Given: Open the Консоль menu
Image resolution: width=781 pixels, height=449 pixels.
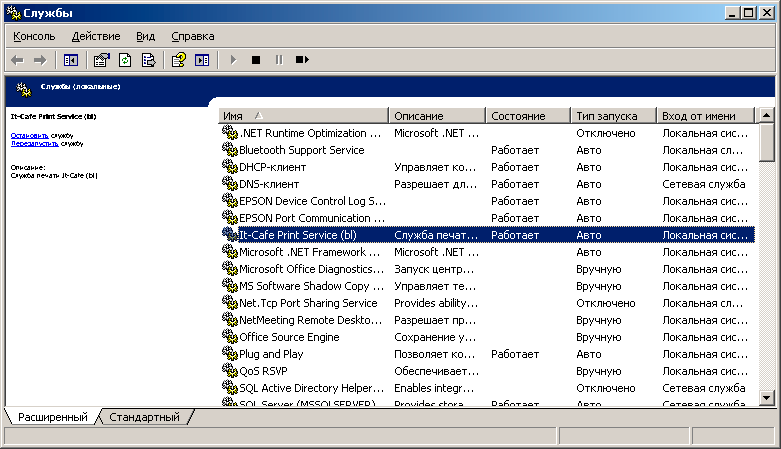Looking at the screenshot, I should 34,36.
